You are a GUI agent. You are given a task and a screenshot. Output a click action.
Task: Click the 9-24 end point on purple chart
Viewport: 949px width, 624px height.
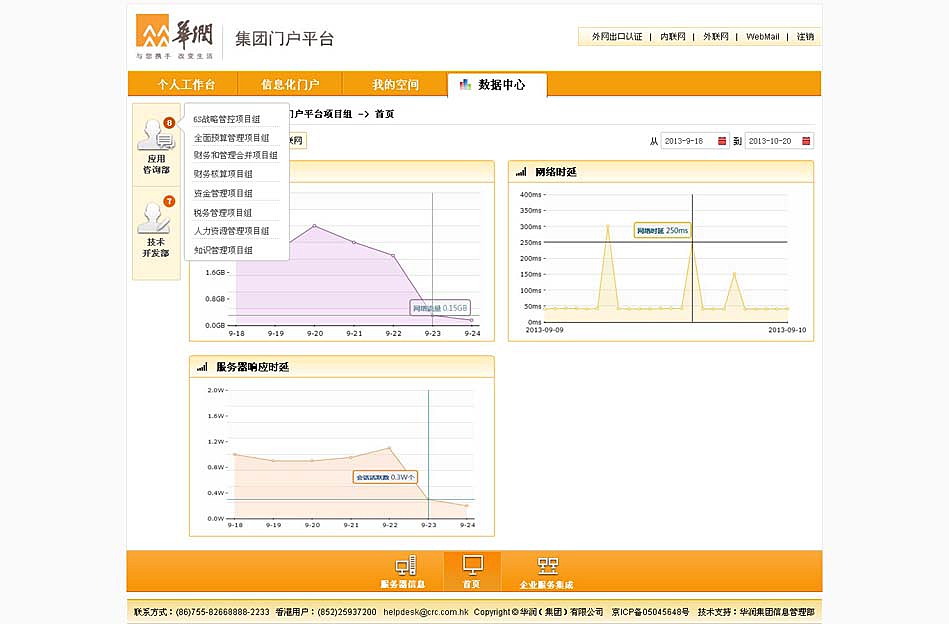point(472,320)
